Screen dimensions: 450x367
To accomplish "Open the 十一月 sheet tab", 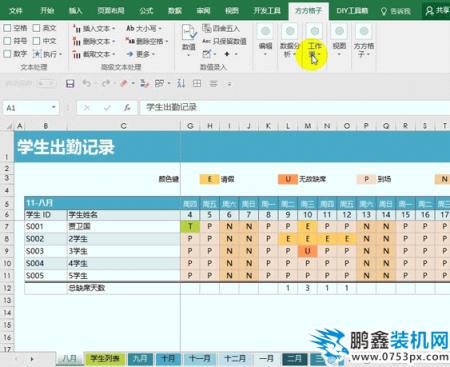I will click(x=200, y=359).
